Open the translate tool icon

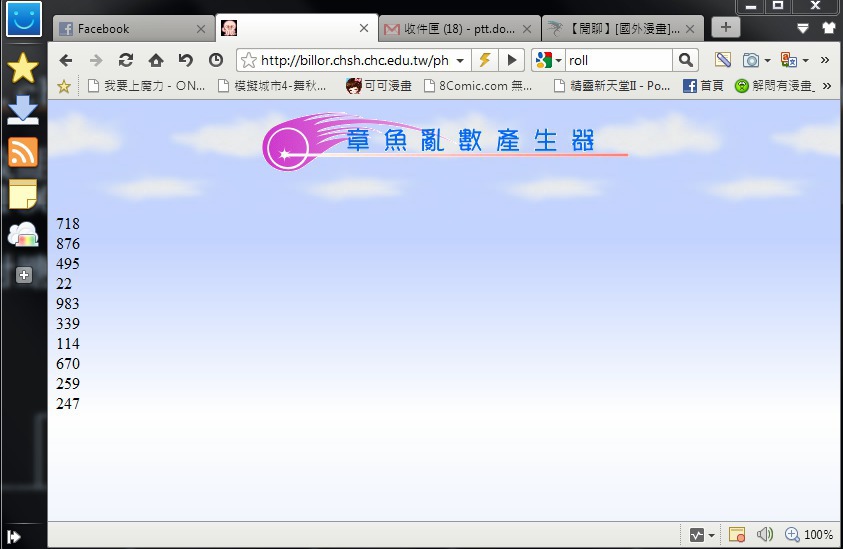(789, 60)
